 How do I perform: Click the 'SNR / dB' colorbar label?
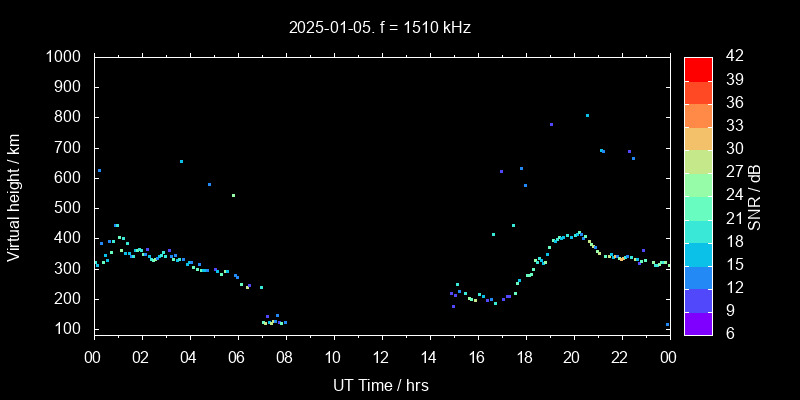[x=755, y=195]
